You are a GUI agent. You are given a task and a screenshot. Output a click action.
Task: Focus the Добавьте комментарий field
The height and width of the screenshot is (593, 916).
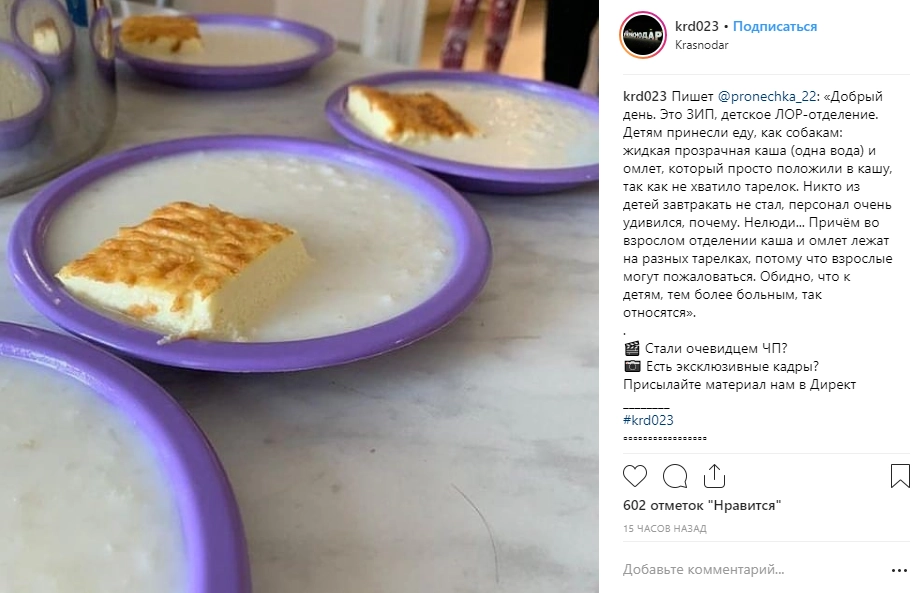click(754, 570)
